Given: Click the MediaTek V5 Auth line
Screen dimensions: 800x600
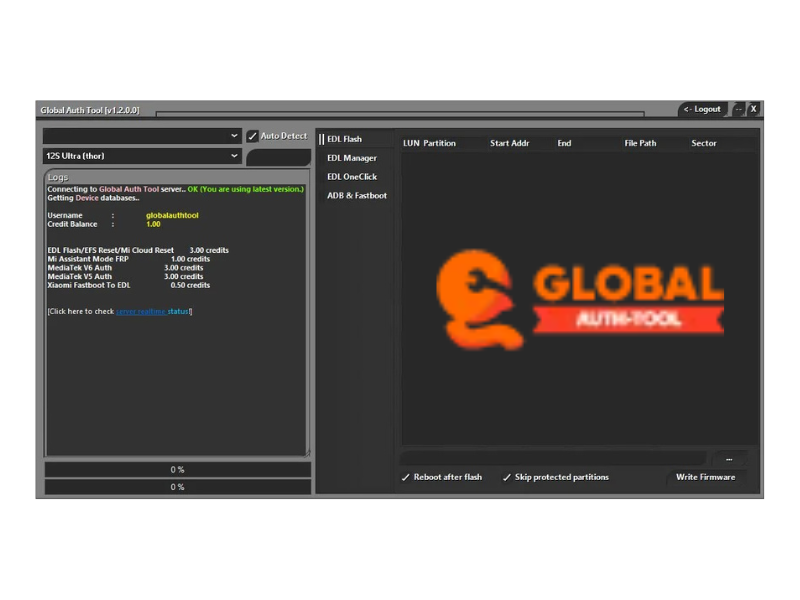Looking at the screenshot, I should pyautogui.click(x=125, y=277).
